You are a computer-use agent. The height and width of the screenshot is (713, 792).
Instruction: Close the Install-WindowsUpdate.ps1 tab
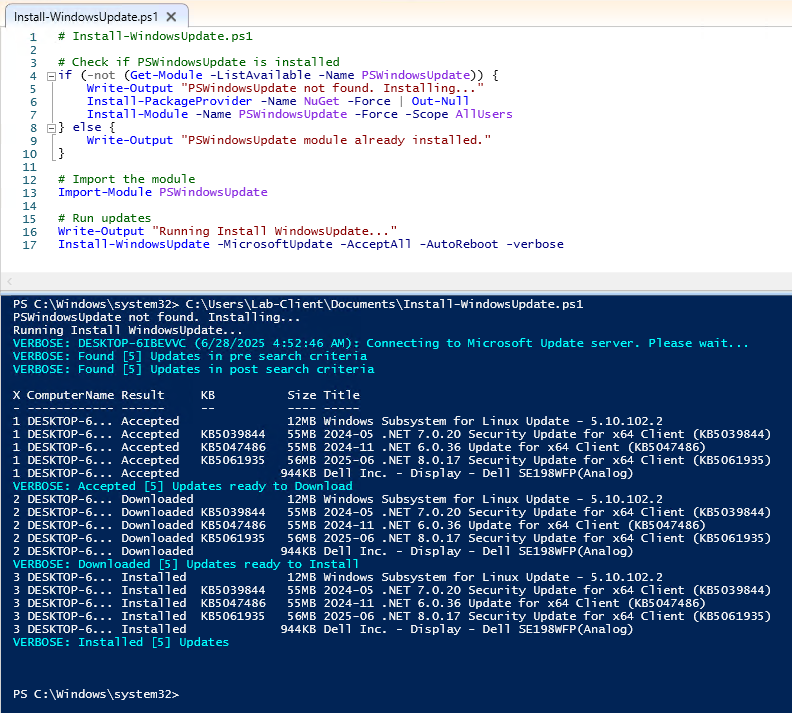point(171,17)
